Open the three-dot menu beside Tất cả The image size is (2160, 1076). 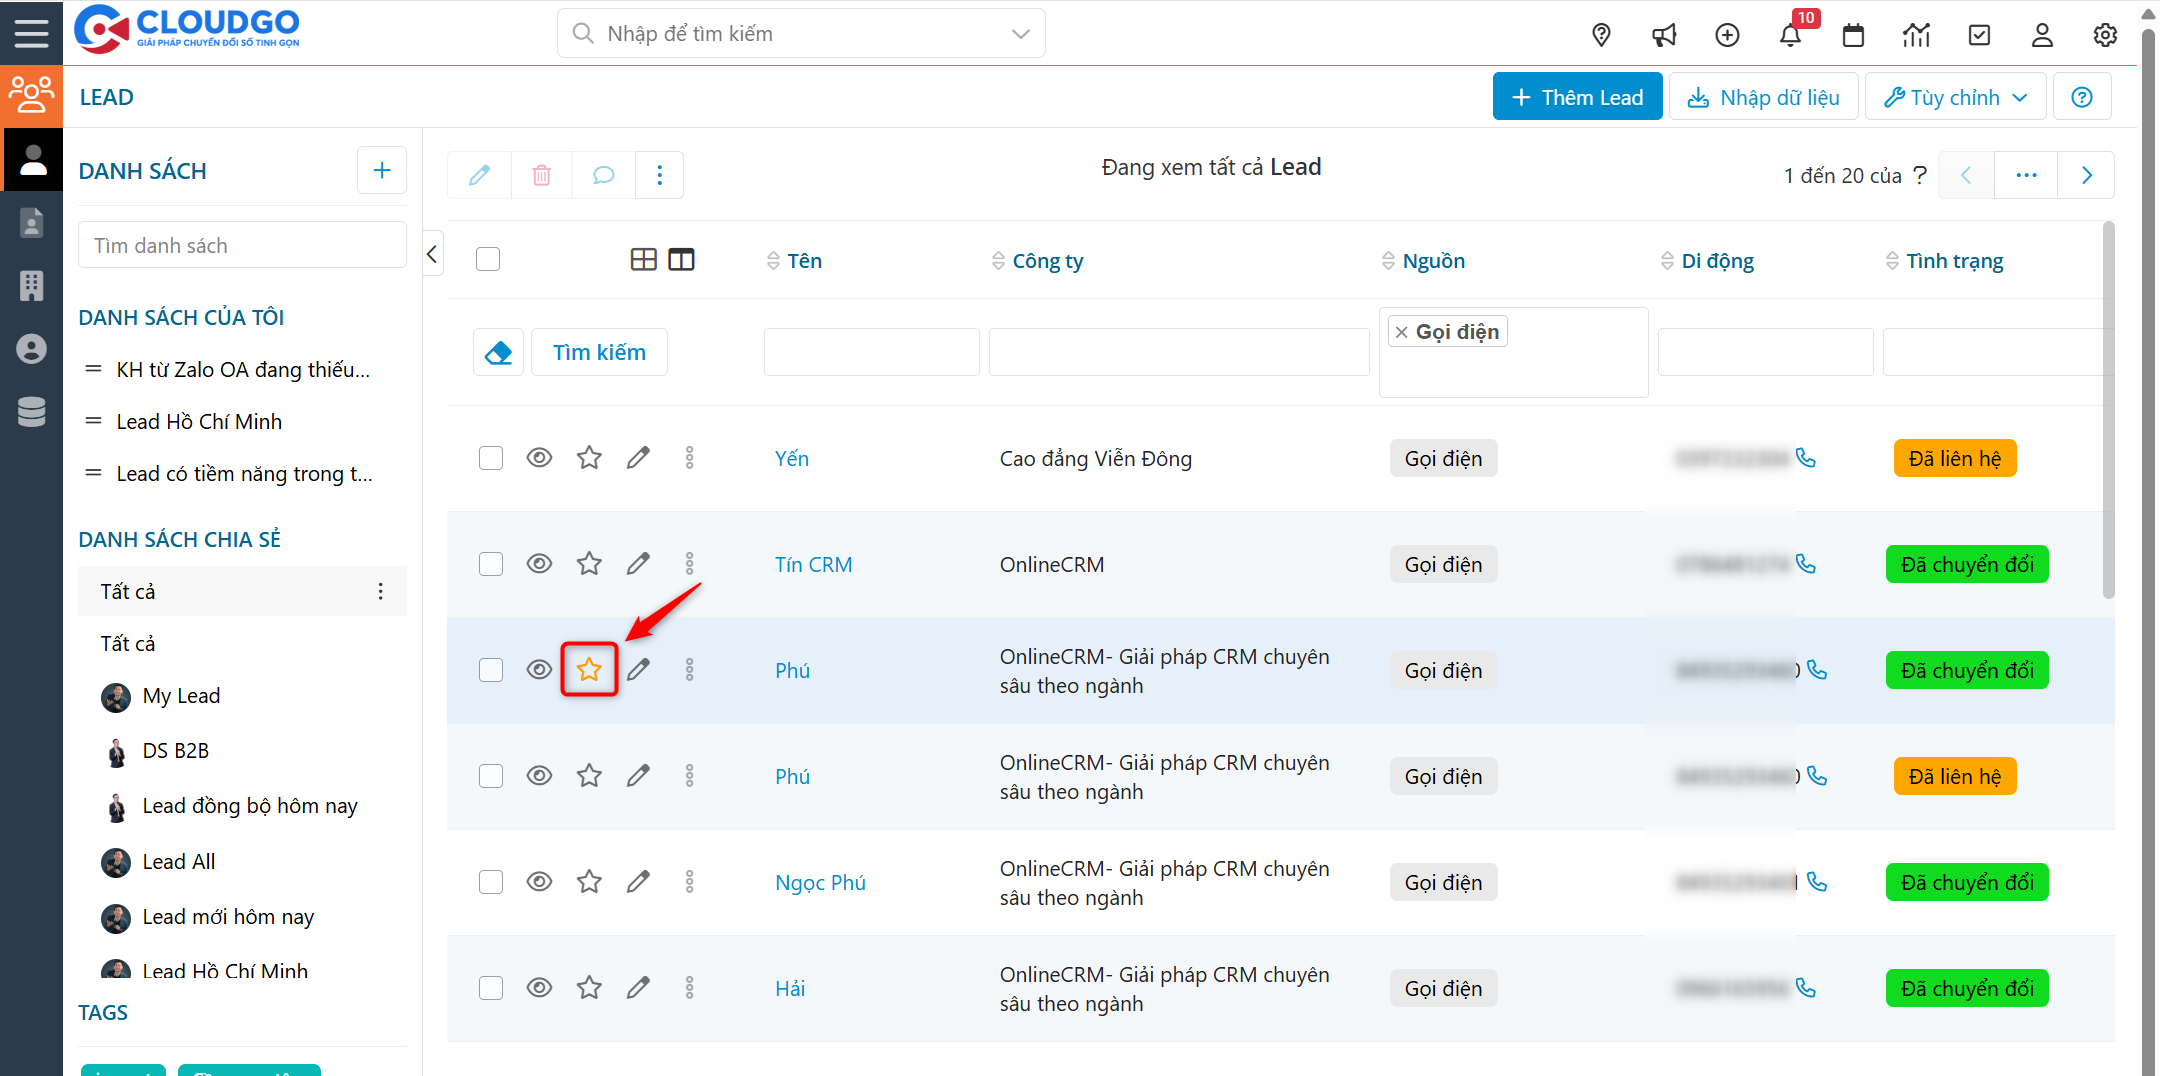pyautogui.click(x=380, y=591)
